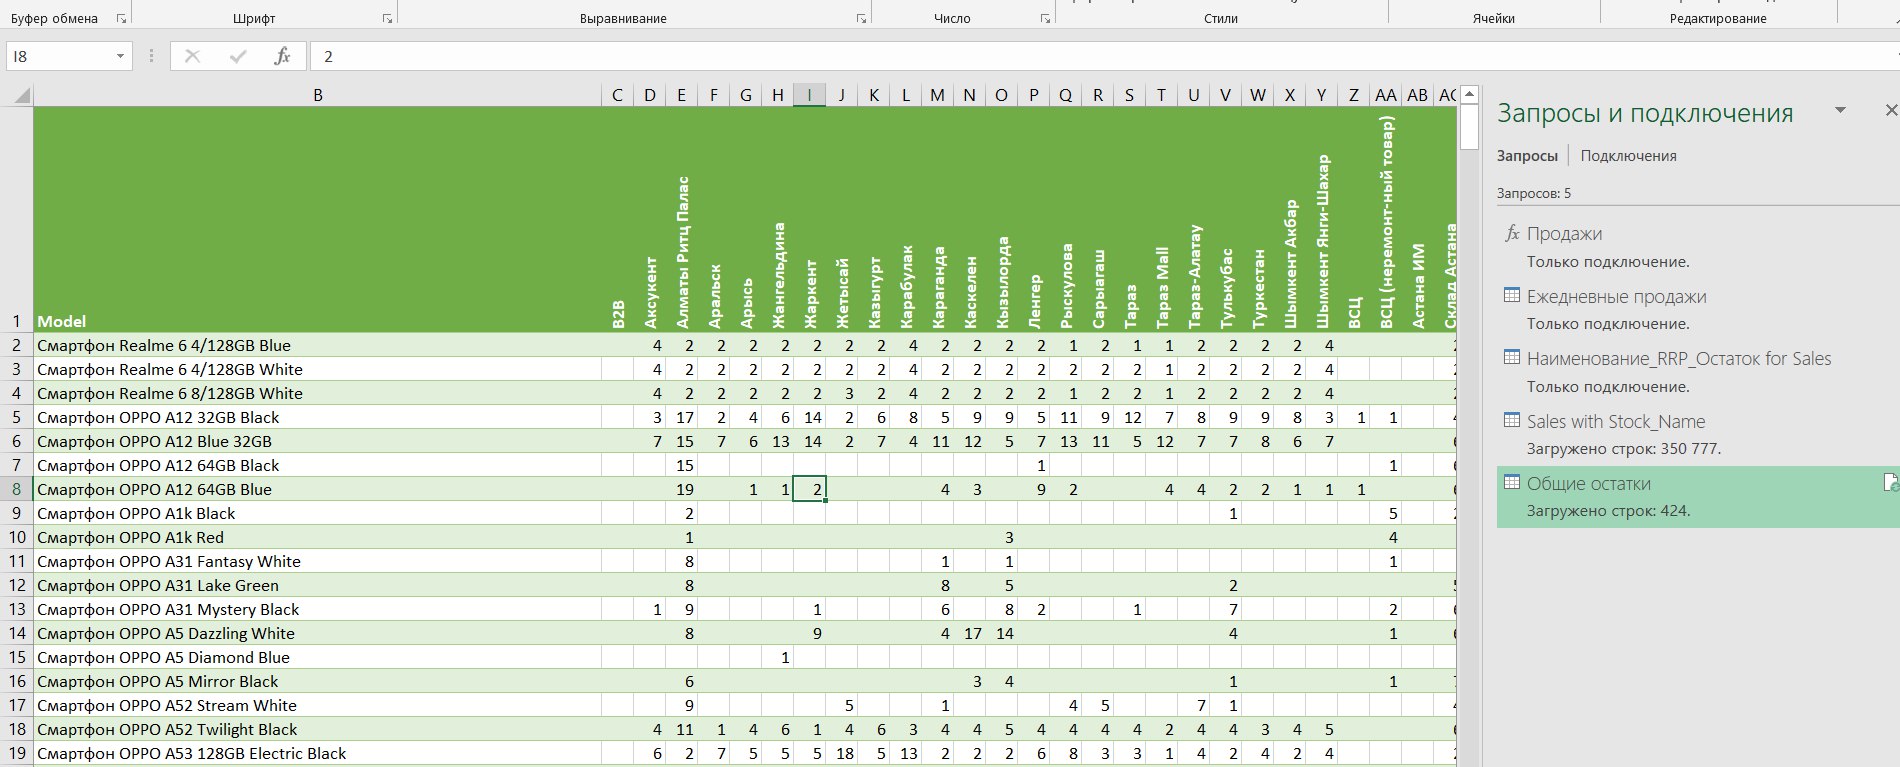The image size is (1900, 767).
Task: Click the Тараз Mall column header cell
Action: point(1162,220)
